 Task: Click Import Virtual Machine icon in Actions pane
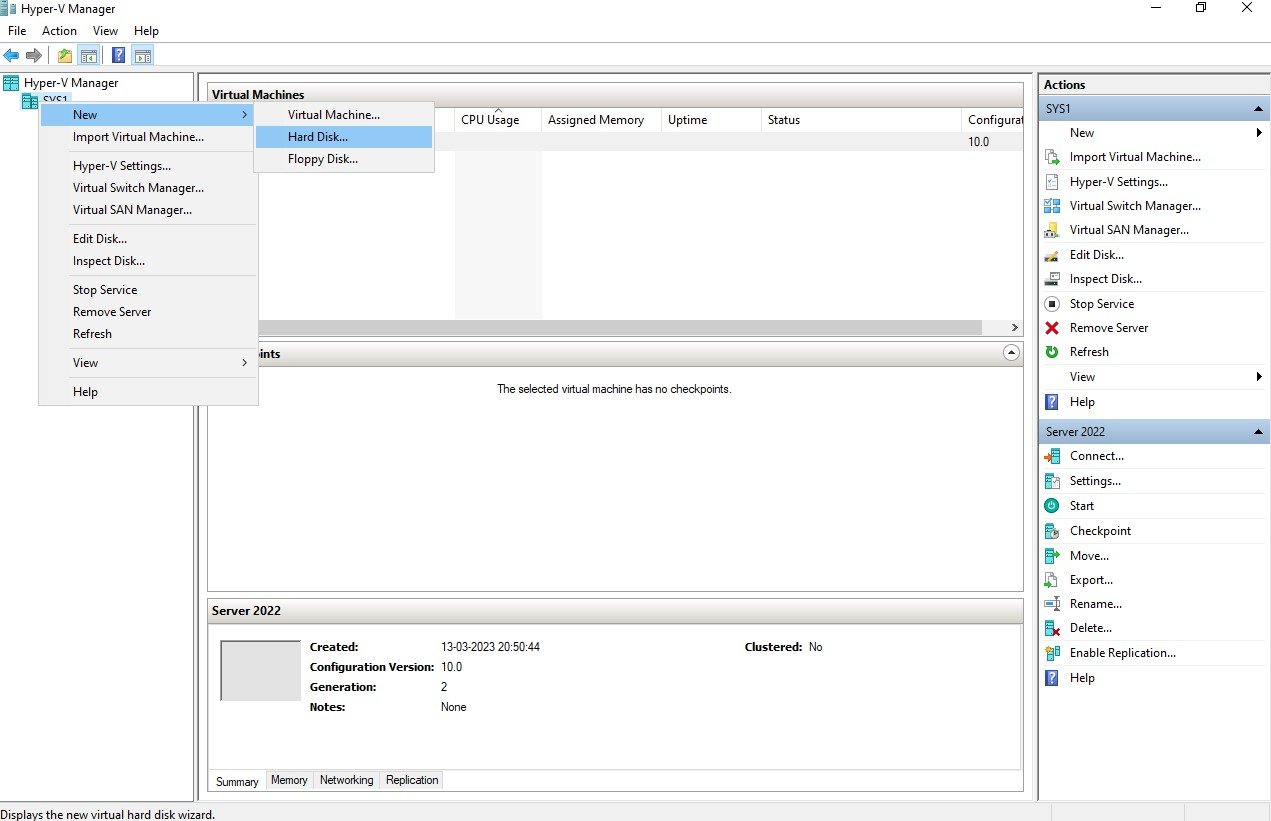[1052, 157]
